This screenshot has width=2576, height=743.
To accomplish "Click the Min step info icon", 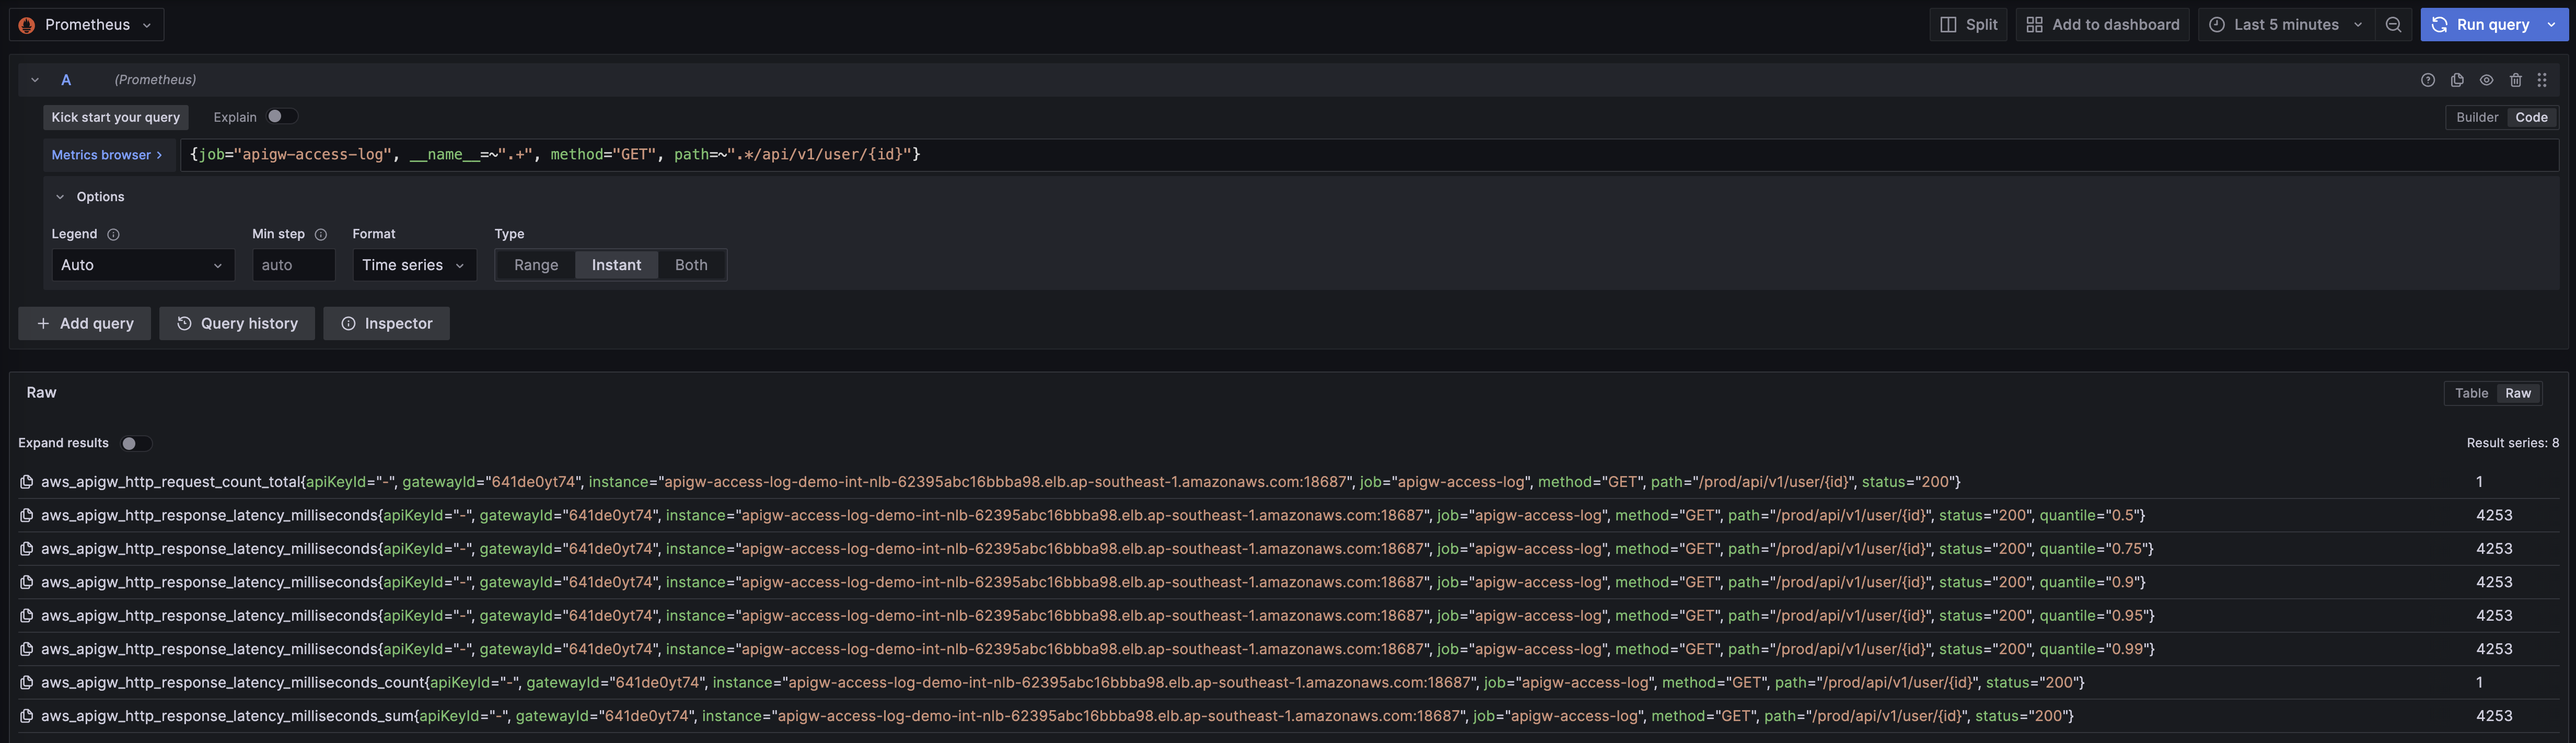I will tap(321, 234).
